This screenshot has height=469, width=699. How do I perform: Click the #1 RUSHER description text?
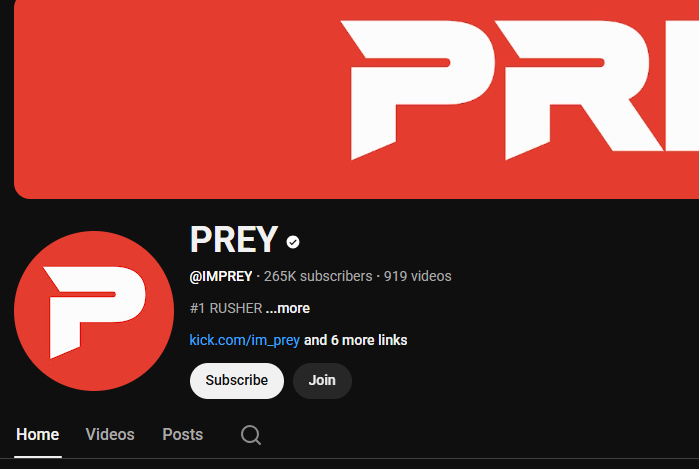coord(226,309)
